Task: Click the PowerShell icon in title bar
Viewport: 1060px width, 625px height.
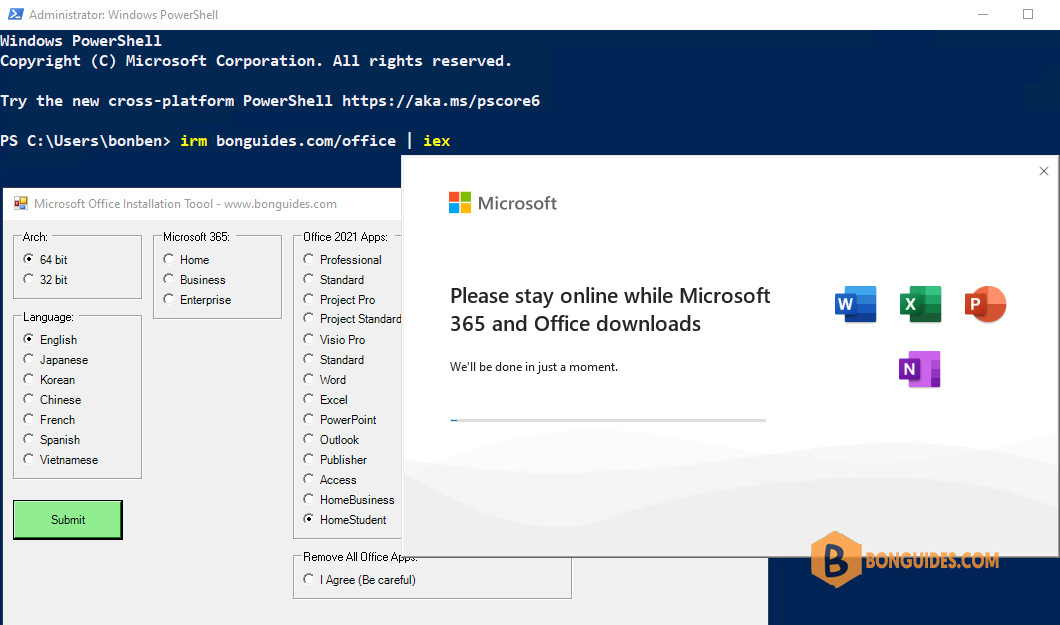Action: tap(15, 14)
